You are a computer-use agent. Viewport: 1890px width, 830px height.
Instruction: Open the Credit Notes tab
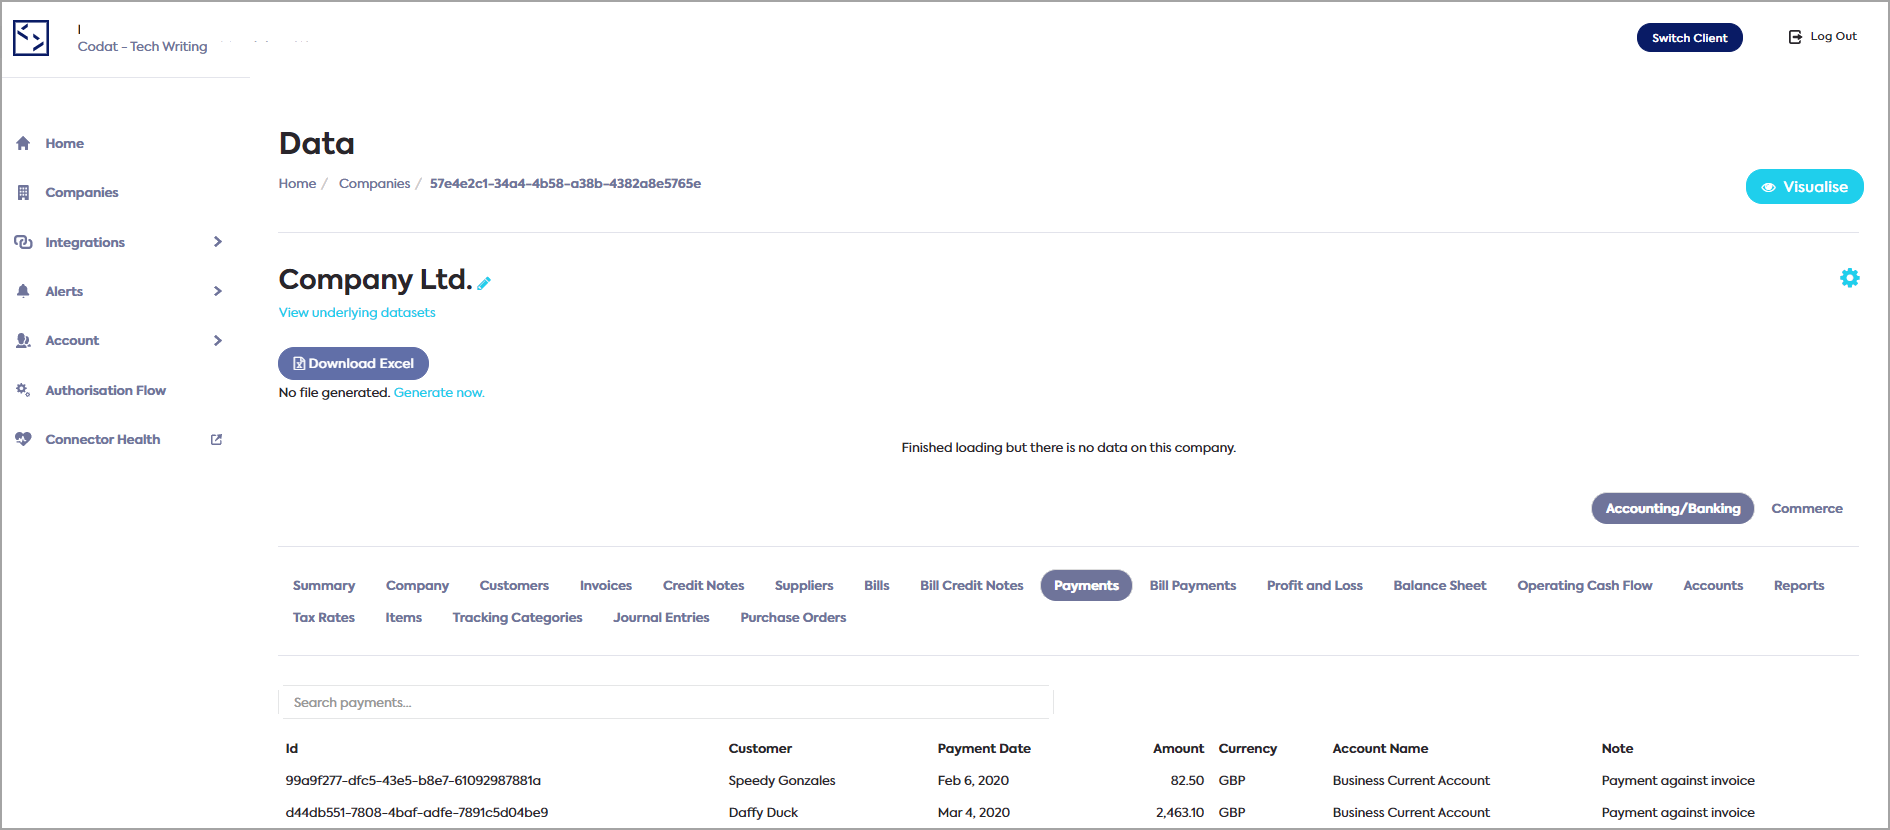[x=703, y=585]
